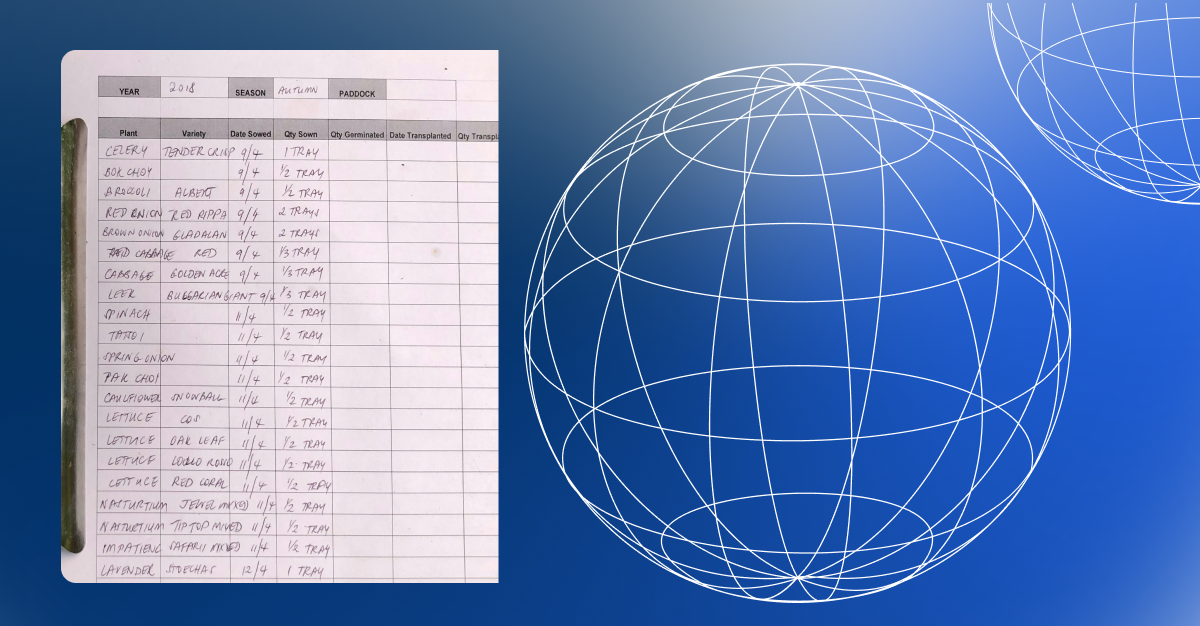
Task: Click the BROCCOLI plant cell
Action: (127, 192)
